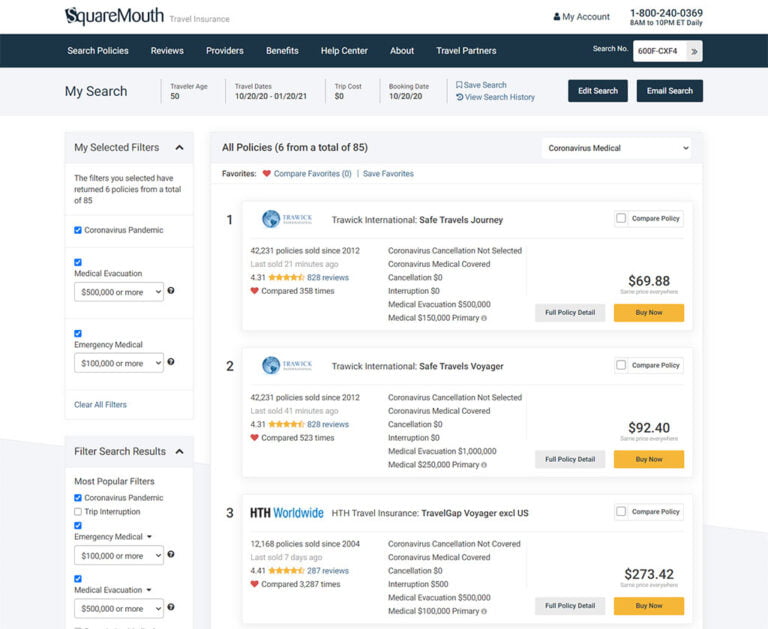Open the Travel Partners menu item

click(466, 51)
